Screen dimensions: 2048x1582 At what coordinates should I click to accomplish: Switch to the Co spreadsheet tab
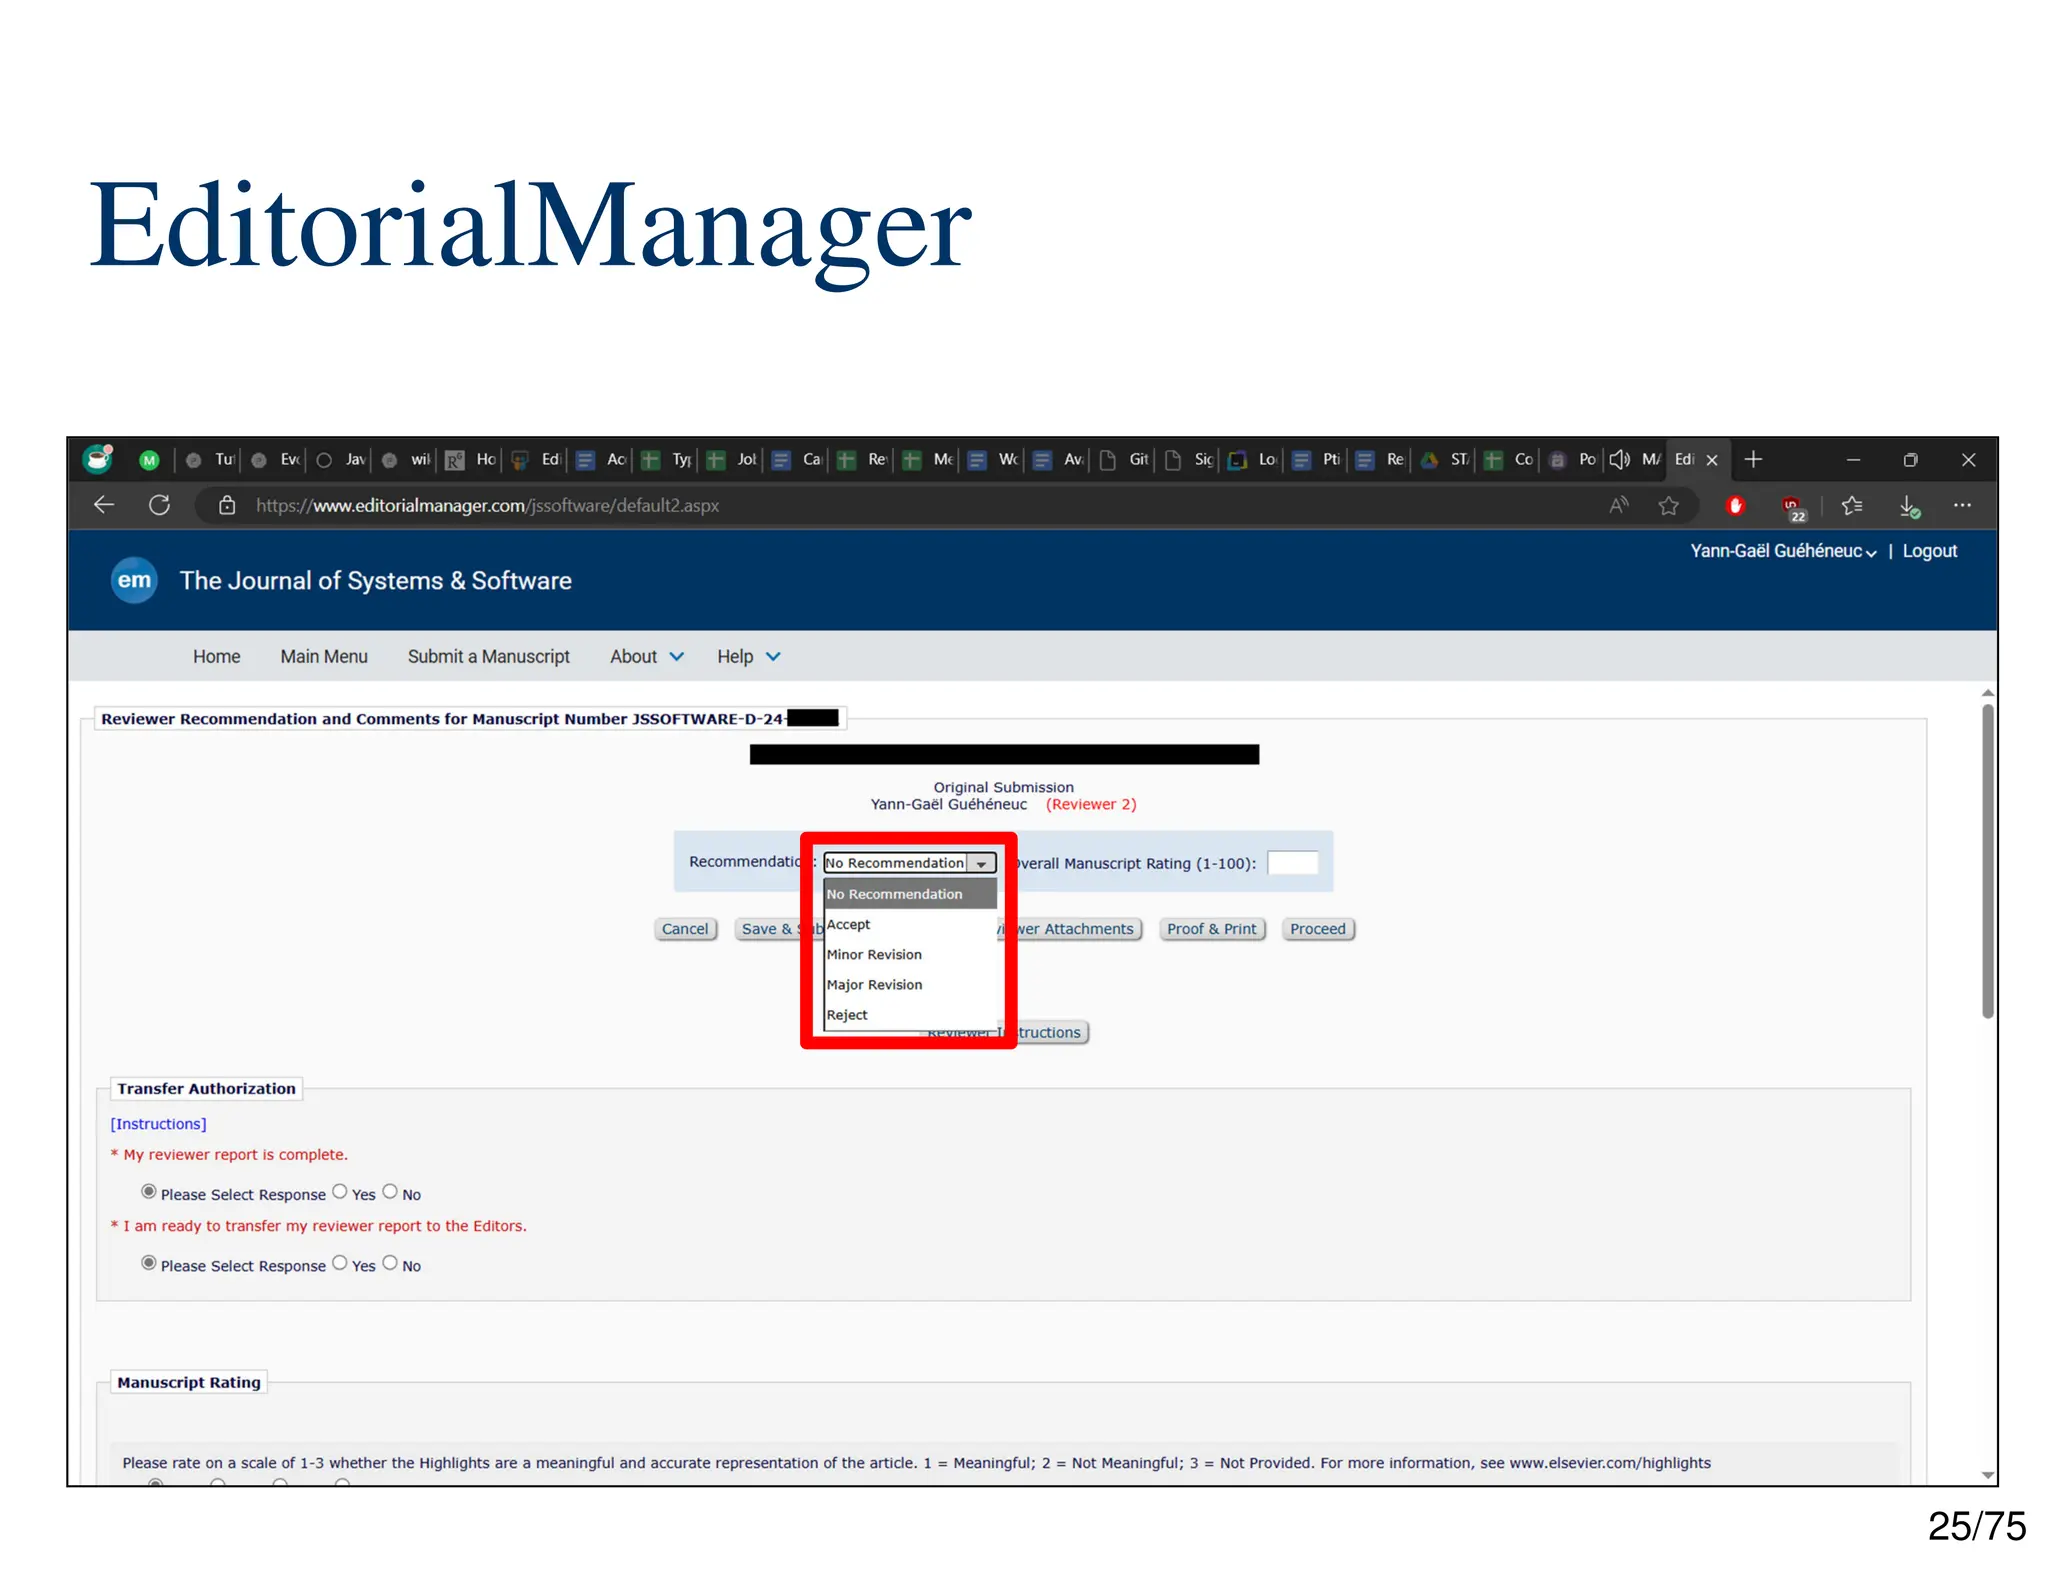[1510, 460]
